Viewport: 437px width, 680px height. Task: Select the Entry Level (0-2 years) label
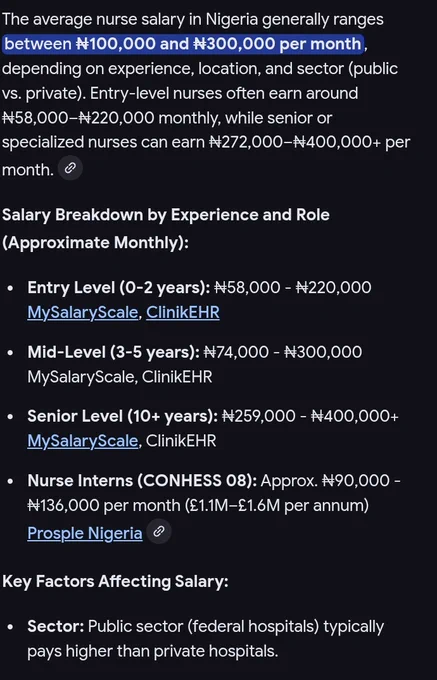coord(119,287)
